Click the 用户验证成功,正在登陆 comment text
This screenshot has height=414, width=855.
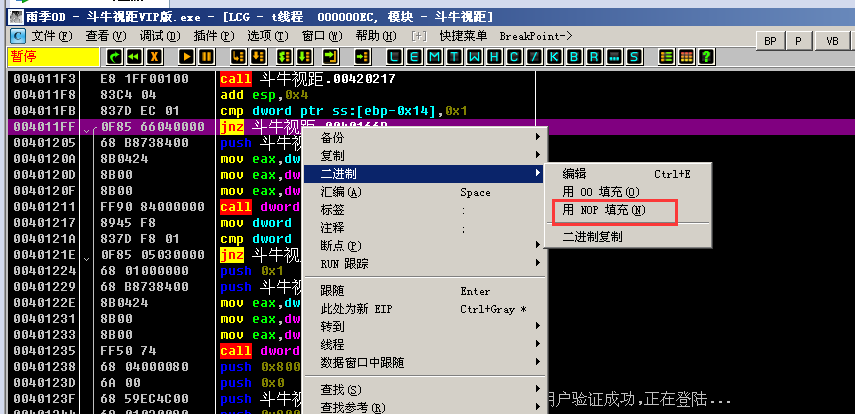[x=638, y=400]
